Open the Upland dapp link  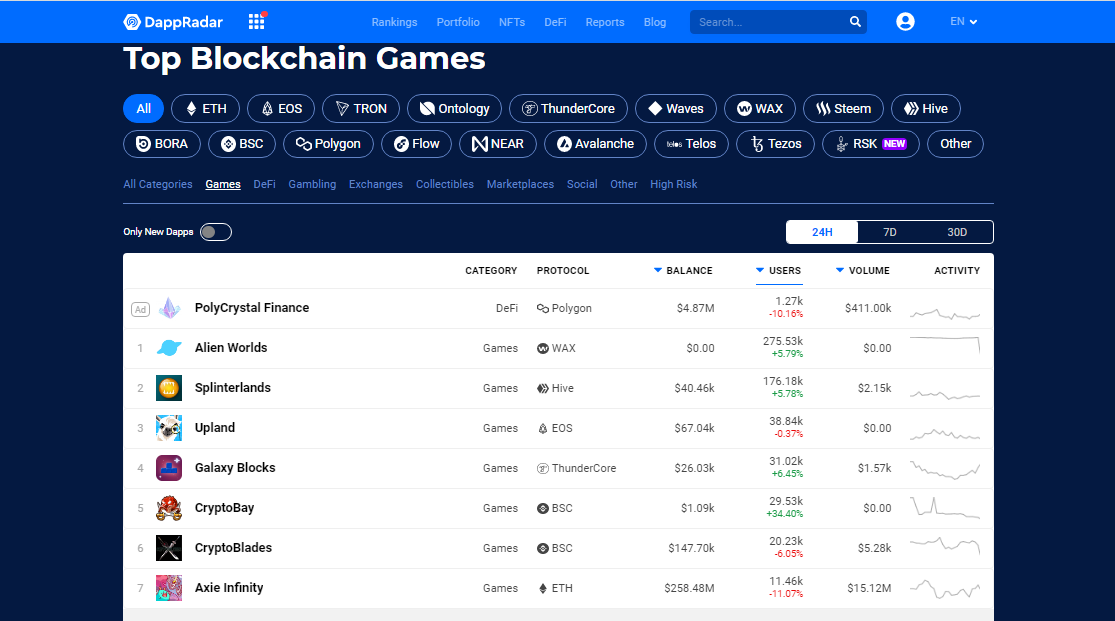215,428
